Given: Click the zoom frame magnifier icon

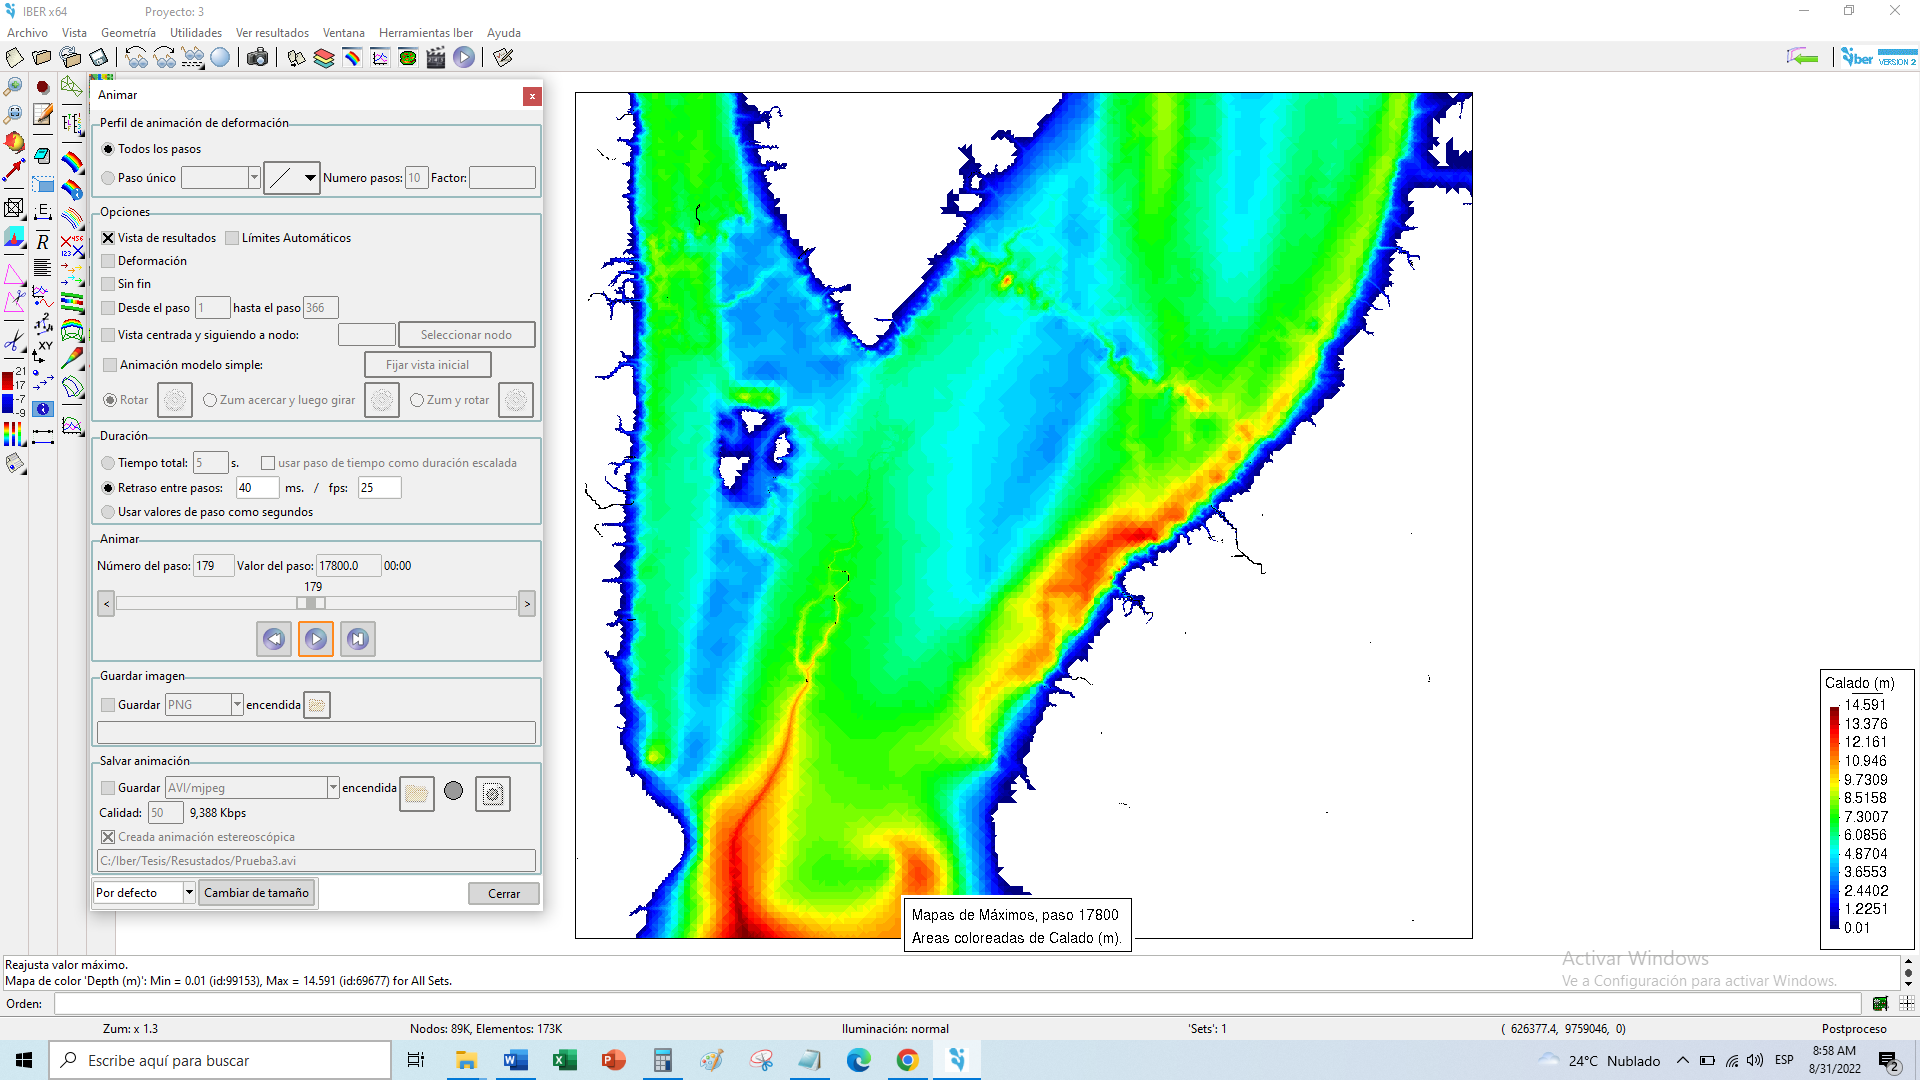Looking at the screenshot, I should (x=14, y=114).
